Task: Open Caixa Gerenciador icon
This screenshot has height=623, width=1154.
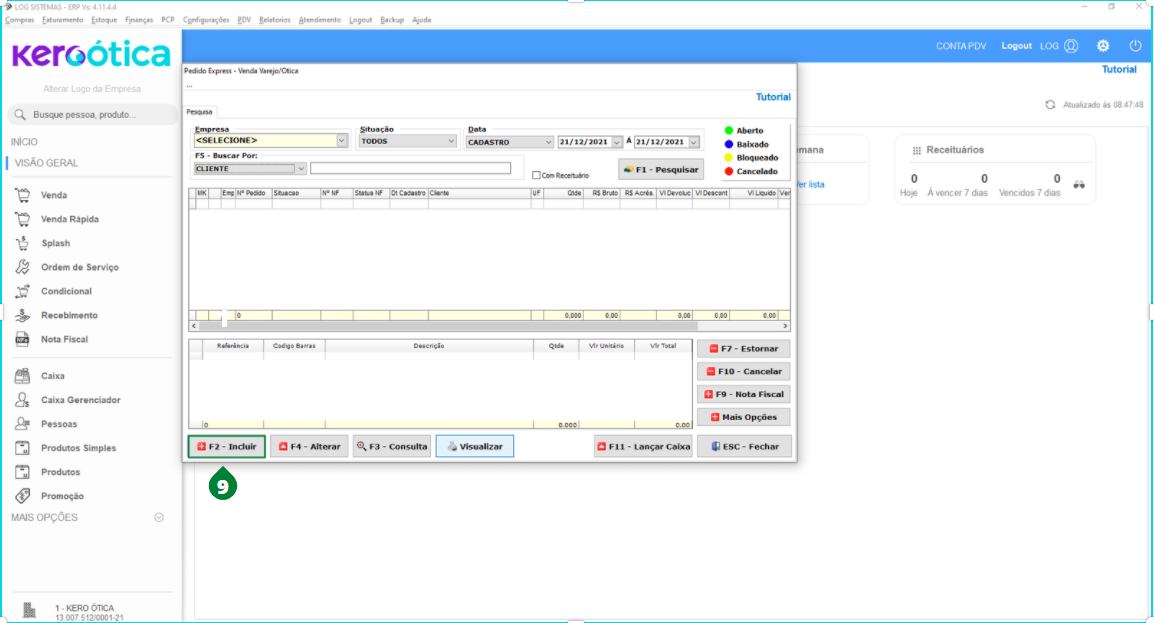Action: pos(23,400)
